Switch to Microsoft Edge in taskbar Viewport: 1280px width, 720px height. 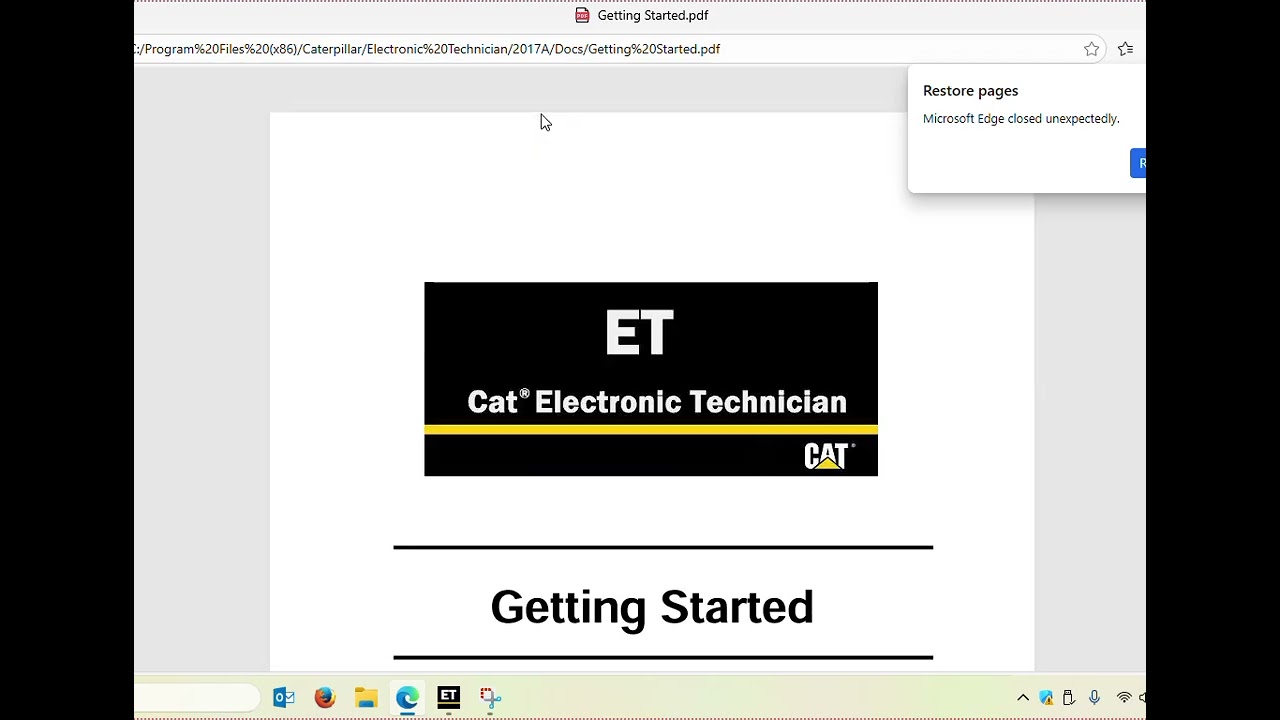[407, 698]
